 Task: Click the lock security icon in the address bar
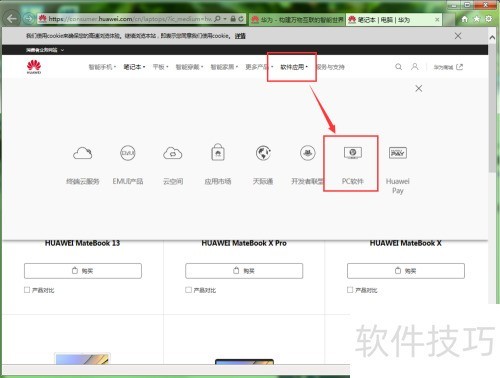(233, 19)
